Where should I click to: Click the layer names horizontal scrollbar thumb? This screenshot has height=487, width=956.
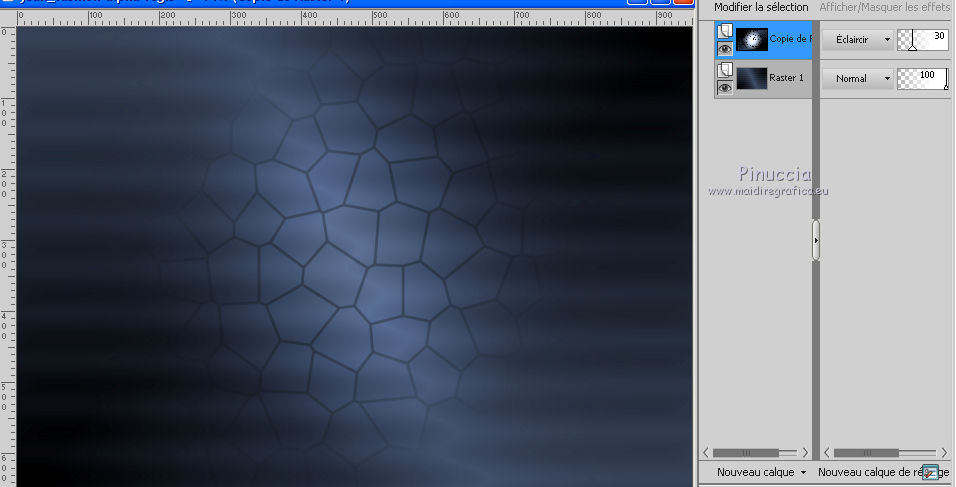click(746, 453)
